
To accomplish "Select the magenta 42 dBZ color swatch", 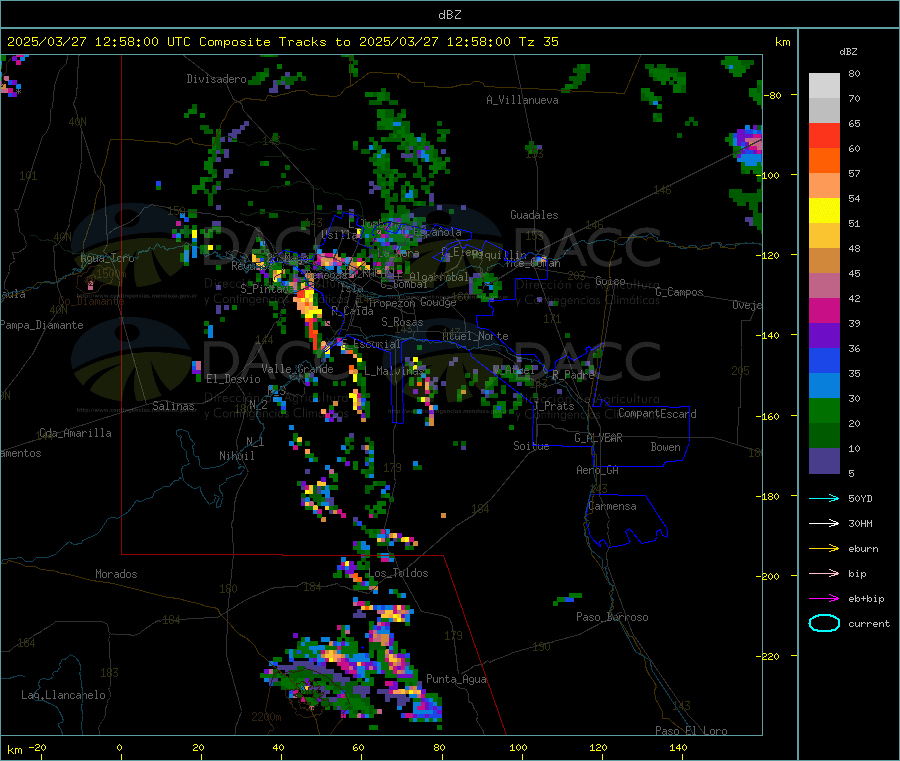I will (x=824, y=310).
